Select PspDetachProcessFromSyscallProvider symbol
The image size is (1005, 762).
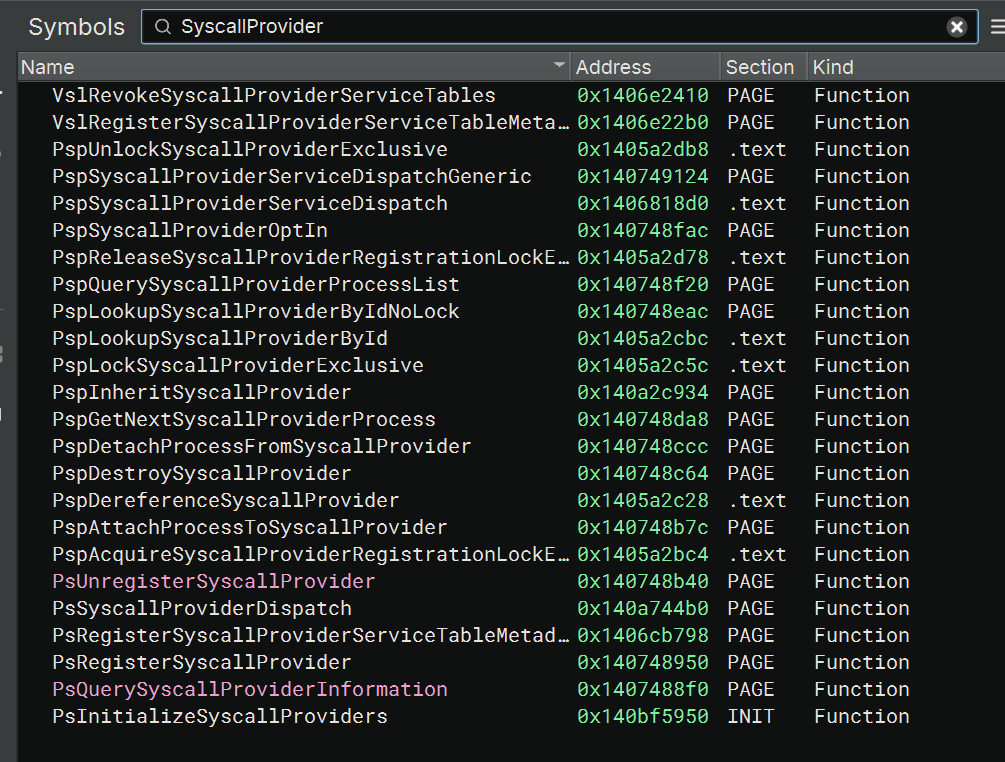pyautogui.click(x=262, y=446)
